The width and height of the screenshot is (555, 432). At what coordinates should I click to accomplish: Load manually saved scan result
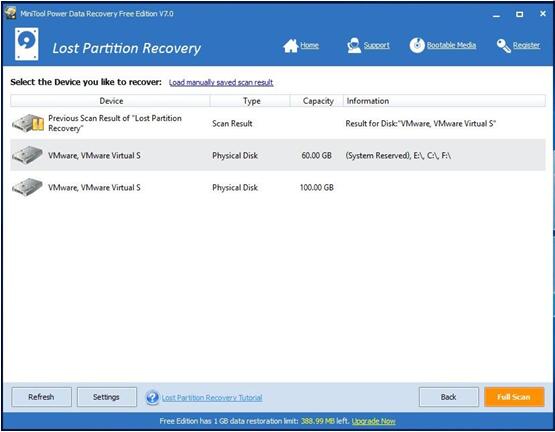(221, 83)
